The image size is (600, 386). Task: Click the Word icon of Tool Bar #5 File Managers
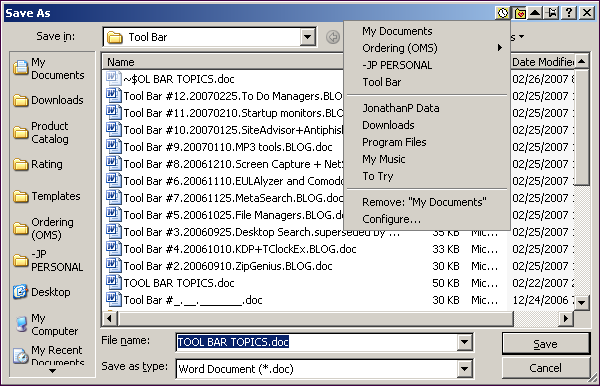pyautogui.click(x=114, y=215)
